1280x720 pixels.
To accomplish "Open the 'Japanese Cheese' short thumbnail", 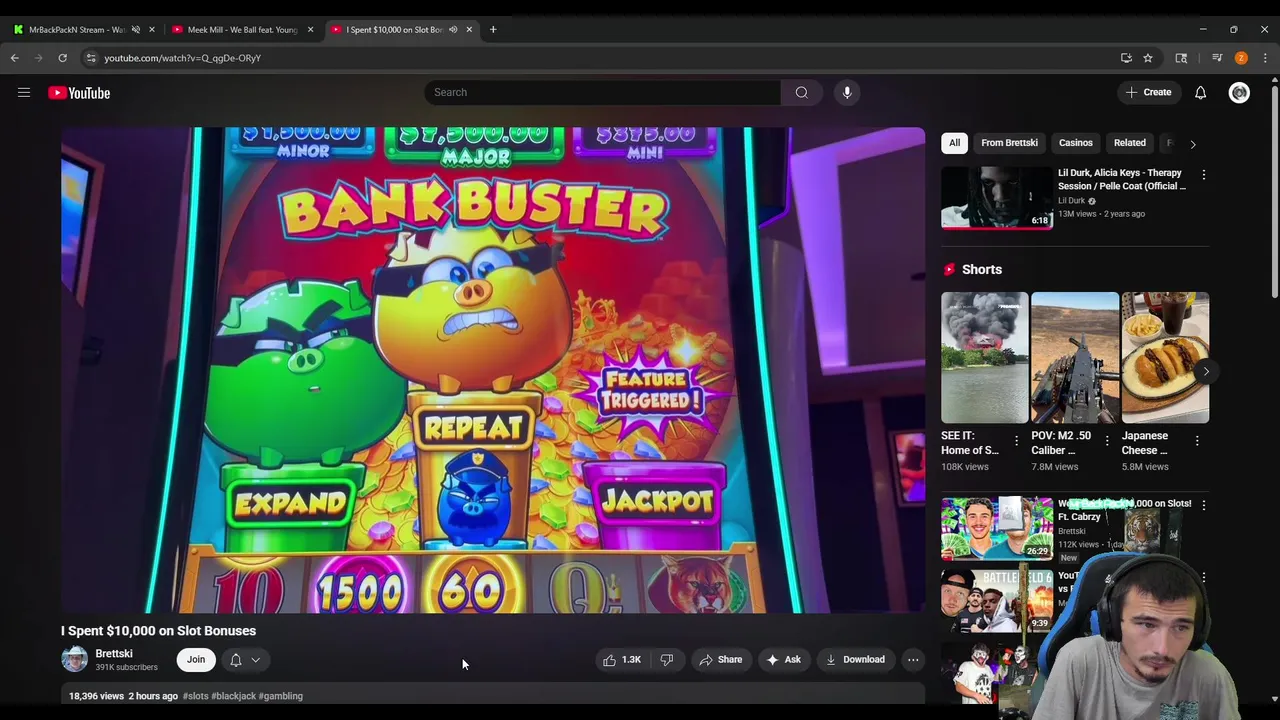I will pyautogui.click(x=1165, y=358).
